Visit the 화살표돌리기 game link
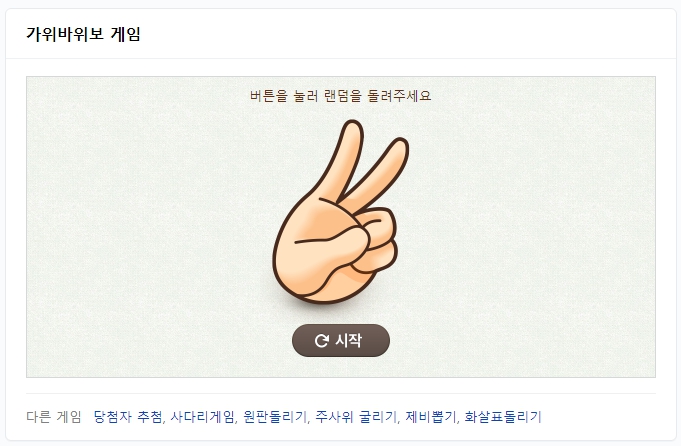Screen dimensions: 681x446 pyautogui.click(x=503, y=417)
